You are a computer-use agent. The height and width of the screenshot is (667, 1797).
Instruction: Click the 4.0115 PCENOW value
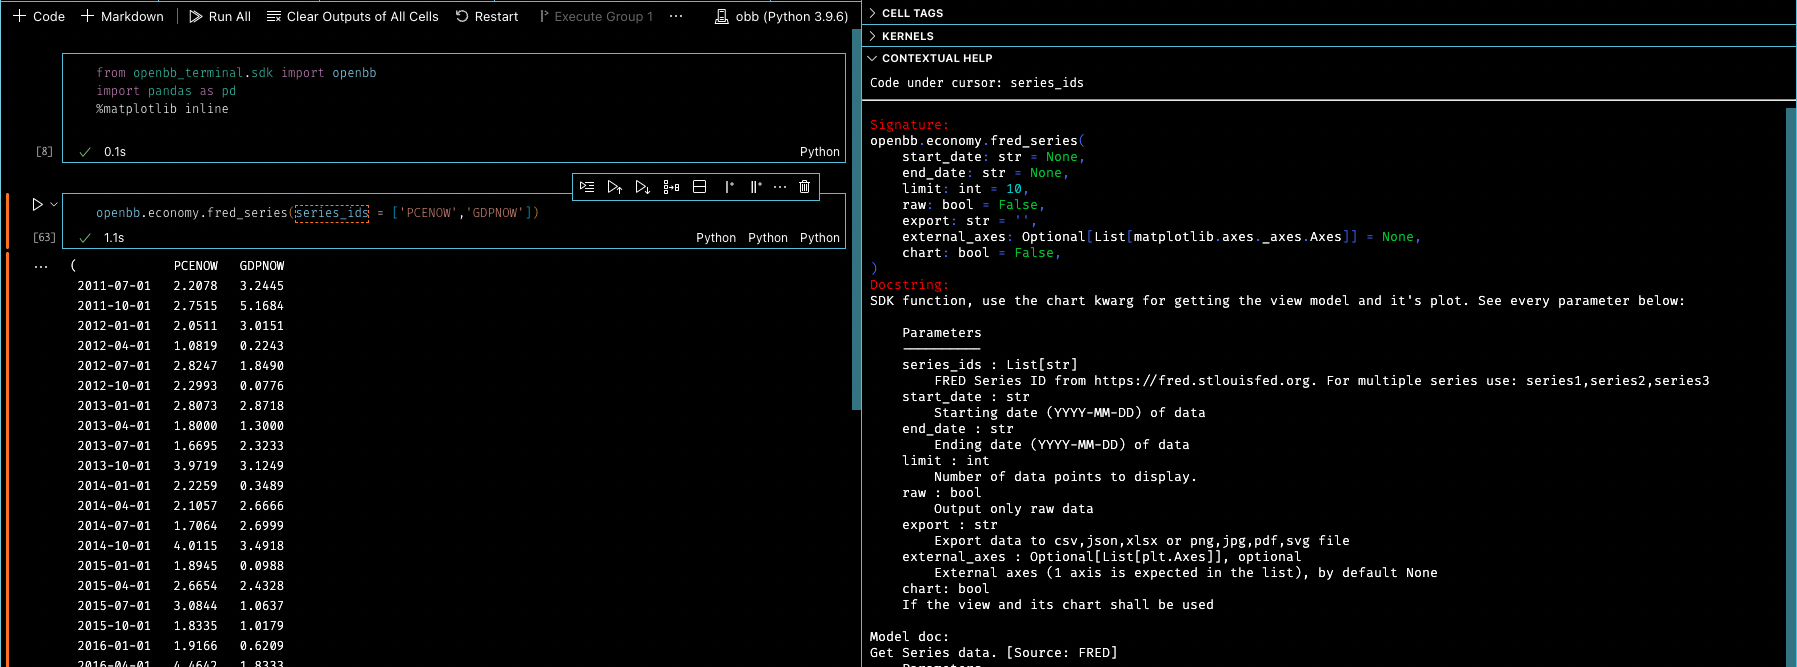pos(195,546)
